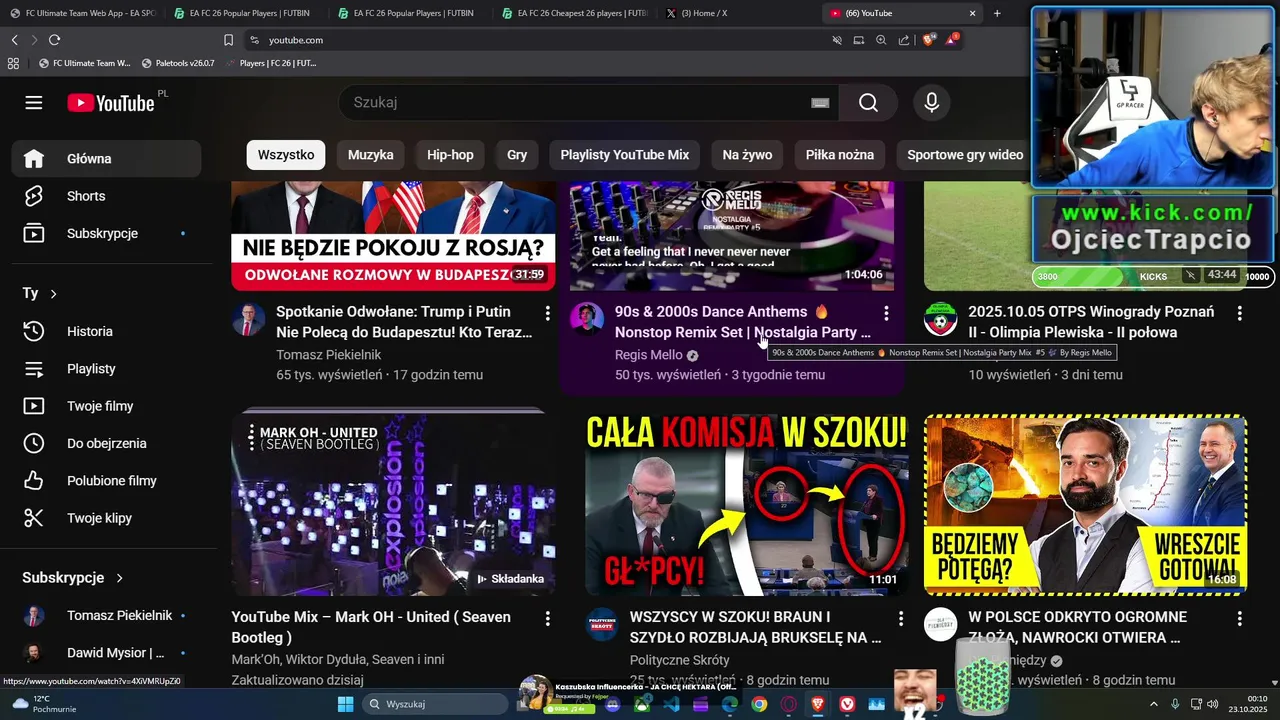Select the Wszystko filter chip
Viewport: 1280px width, 720px height.
point(286,155)
